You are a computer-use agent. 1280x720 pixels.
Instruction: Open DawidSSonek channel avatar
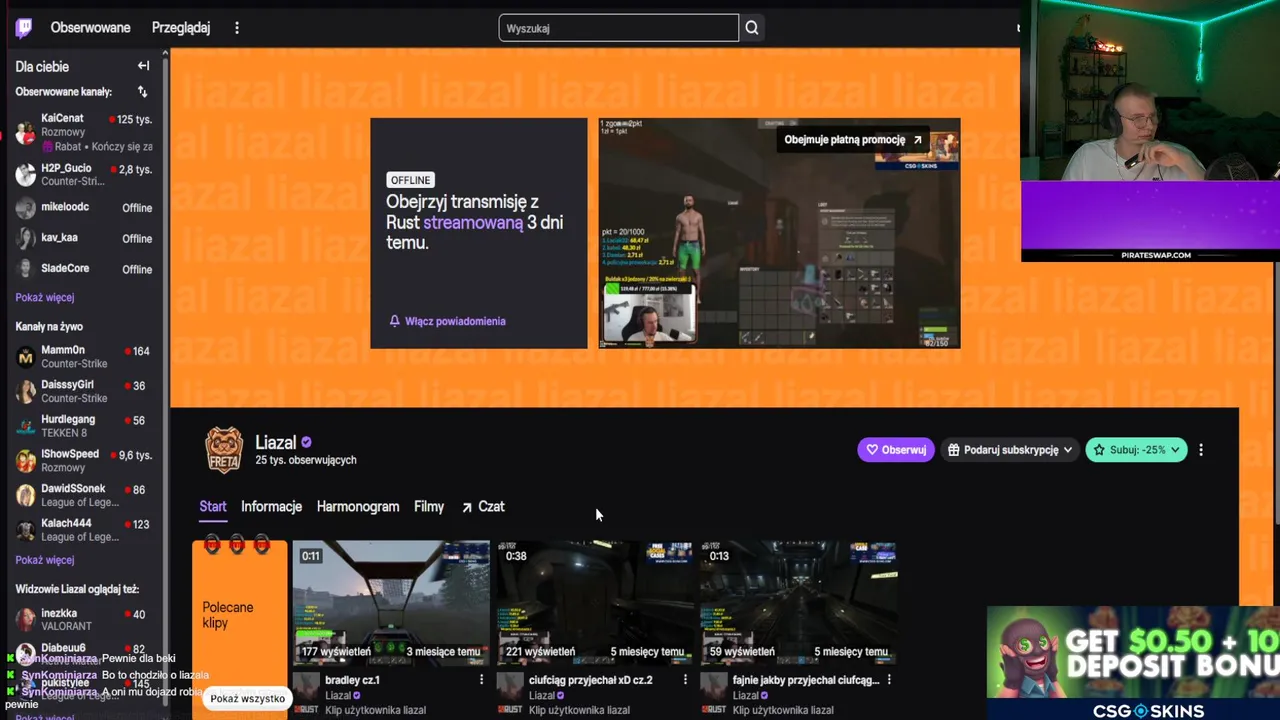click(26, 495)
